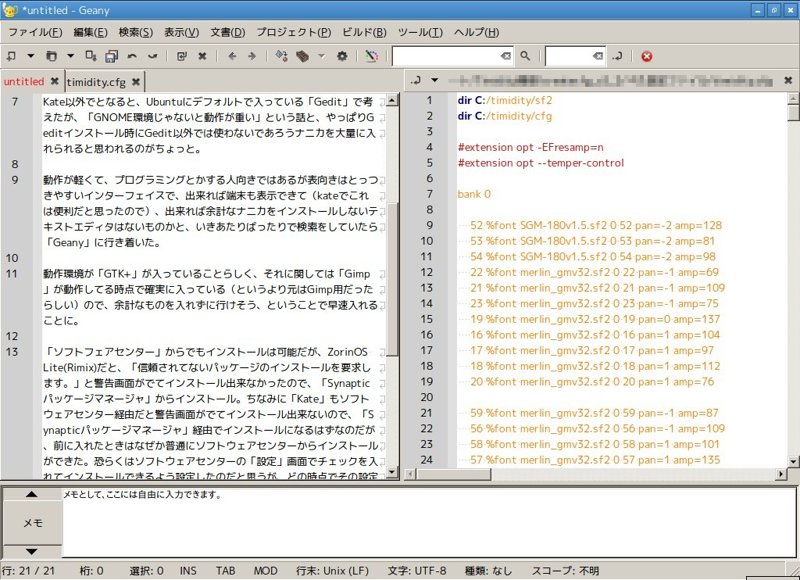Navigate back one location
Image resolution: width=800 pixels, height=580 pixels.
click(232, 56)
